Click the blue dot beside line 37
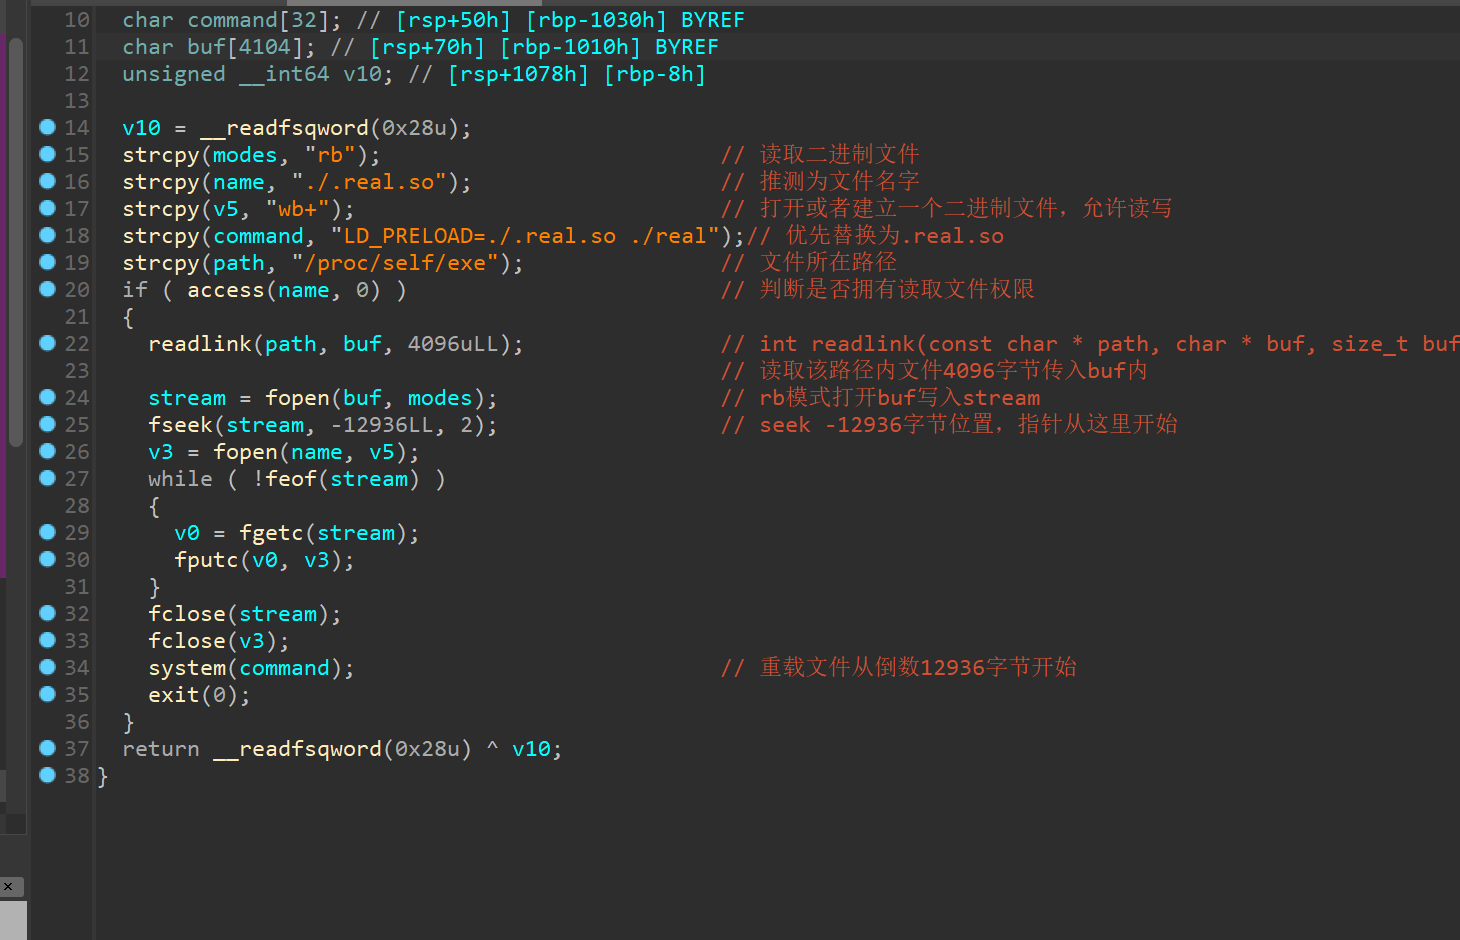1460x940 pixels. tap(47, 748)
